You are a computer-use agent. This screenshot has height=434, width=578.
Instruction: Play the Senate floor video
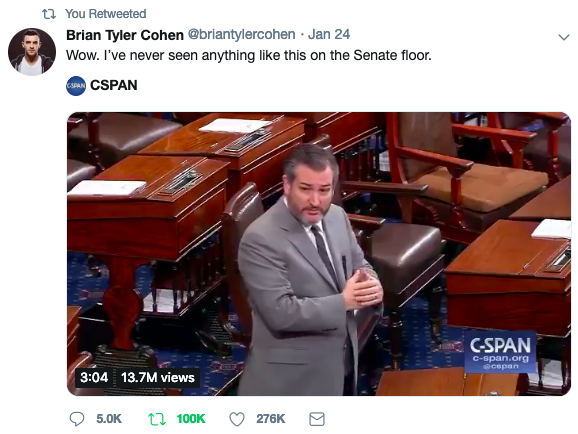point(319,254)
